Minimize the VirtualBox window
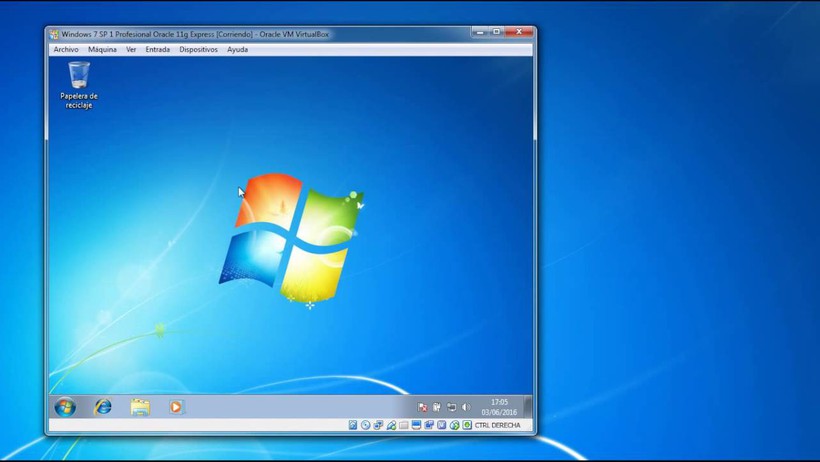 (x=480, y=32)
